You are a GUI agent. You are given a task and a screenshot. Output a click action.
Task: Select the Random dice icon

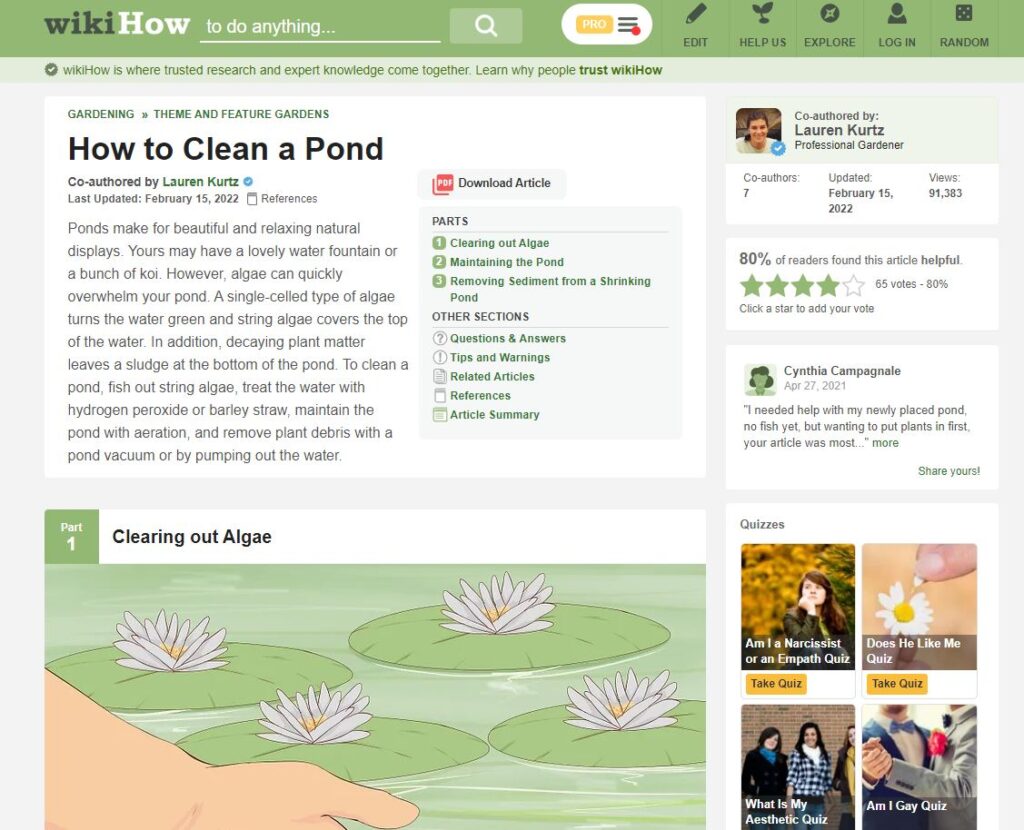click(x=964, y=13)
